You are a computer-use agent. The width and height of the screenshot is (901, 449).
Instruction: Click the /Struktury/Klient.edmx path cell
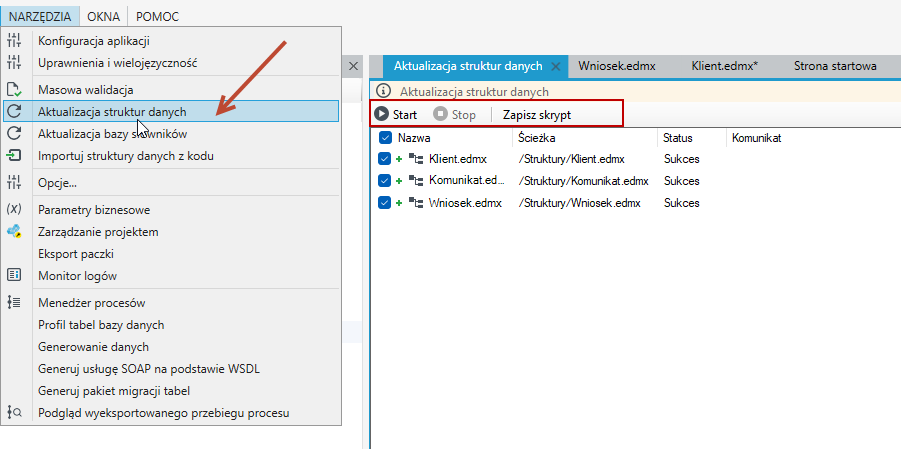(571, 159)
